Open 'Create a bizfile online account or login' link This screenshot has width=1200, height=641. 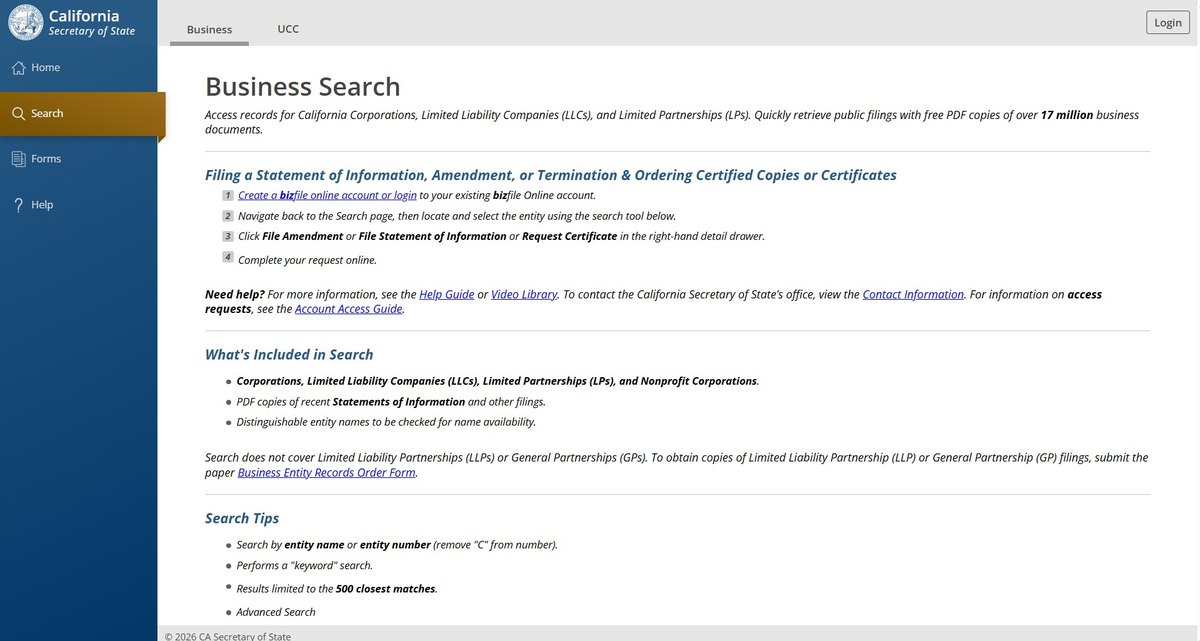tap(327, 195)
